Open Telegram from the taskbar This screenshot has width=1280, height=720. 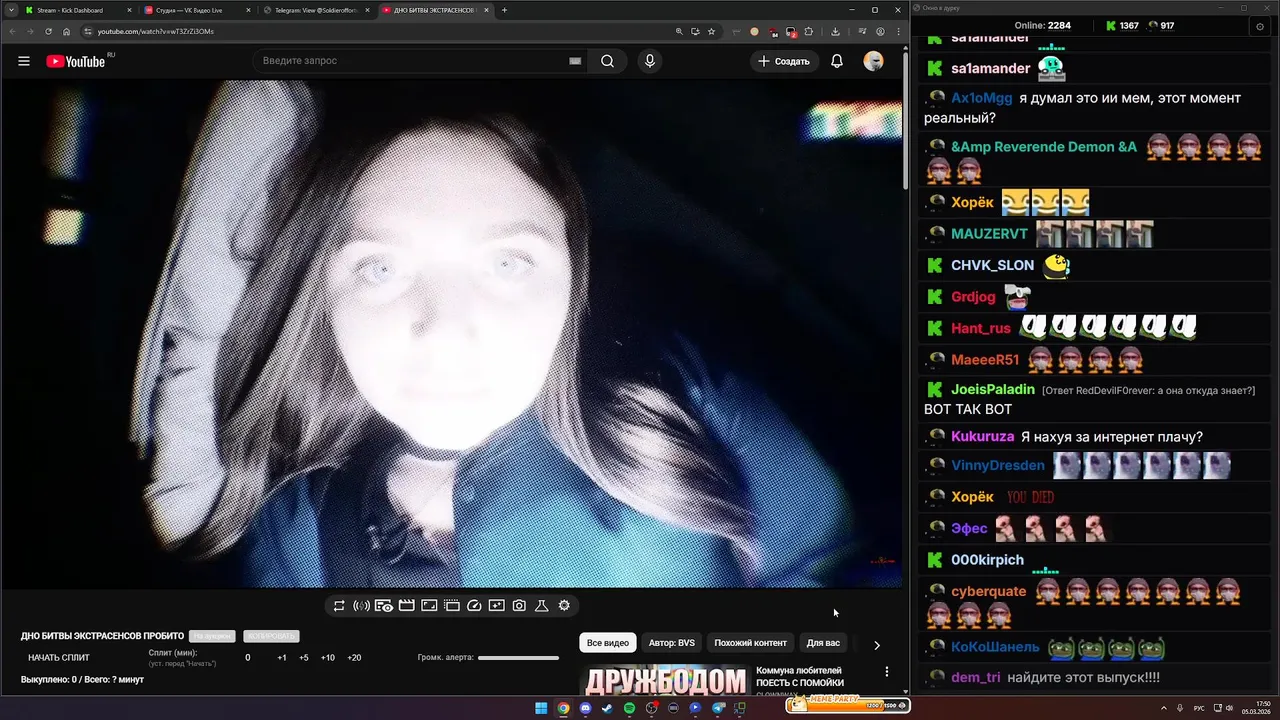[x=718, y=708]
